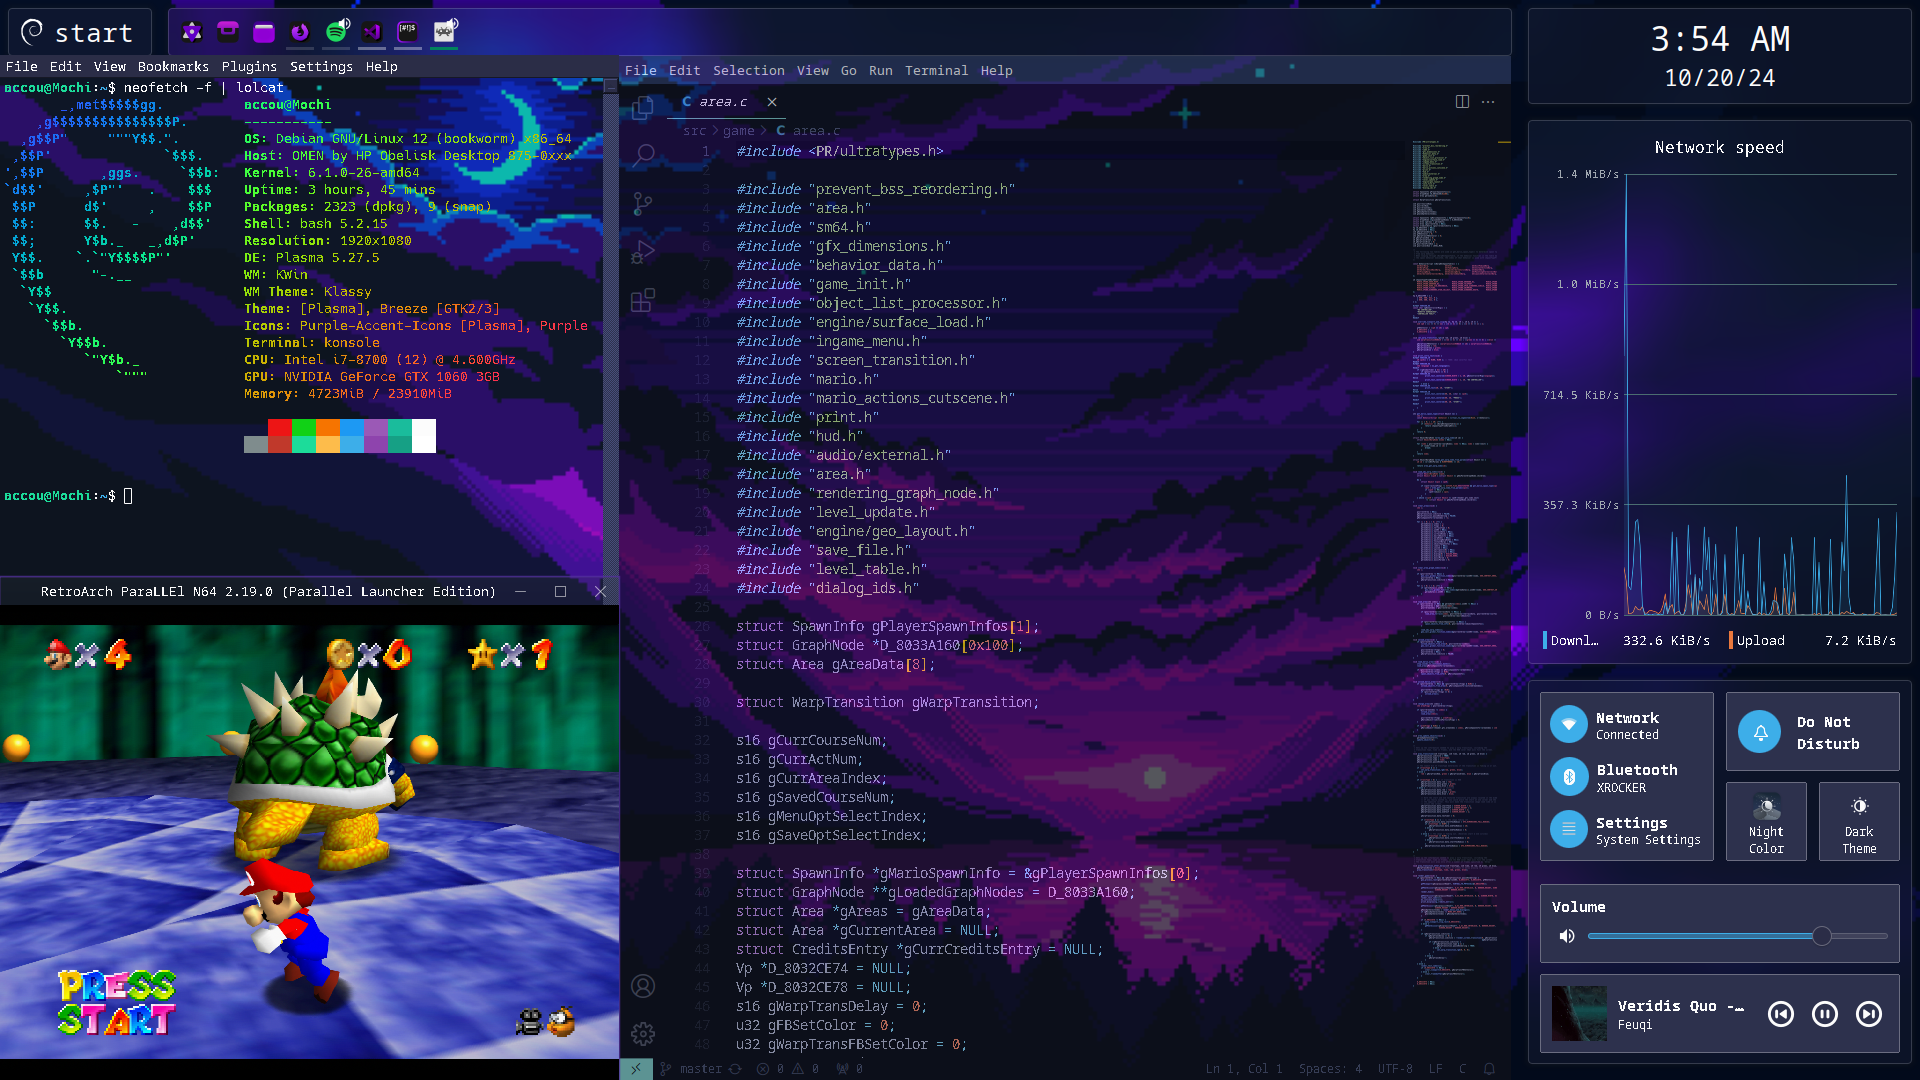1920x1080 pixels.
Task: Open Konsole Plugins menu
Action: pyautogui.click(x=249, y=66)
